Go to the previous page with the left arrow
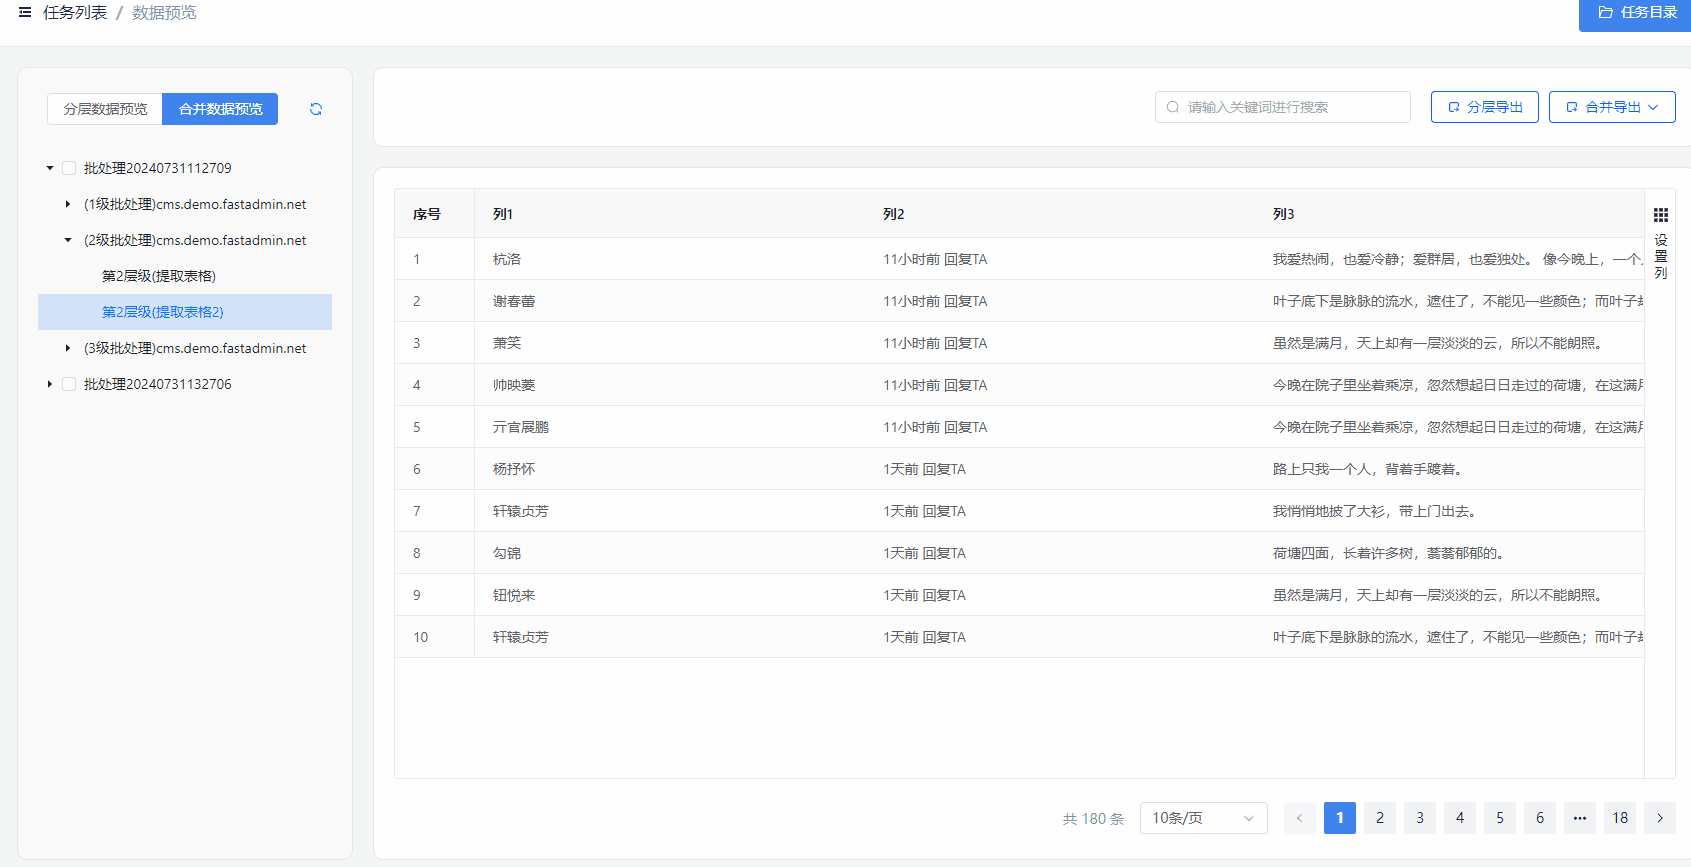1691x867 pixels. pos(1300,818)
